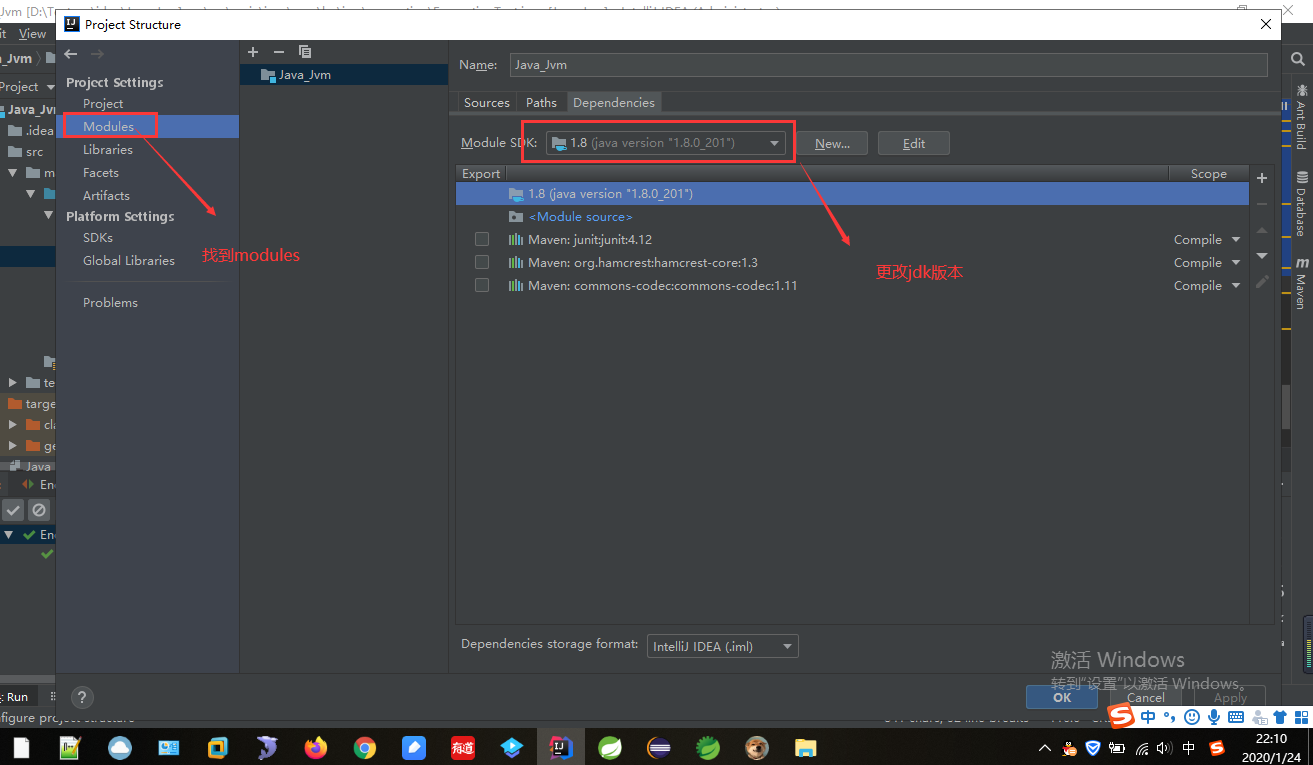
Task: Select Project under Project Settings
Action: [103, 104]
